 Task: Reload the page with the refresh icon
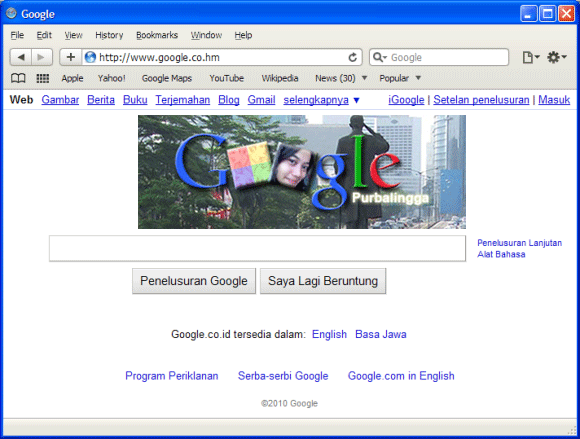[x=353, y=57]
